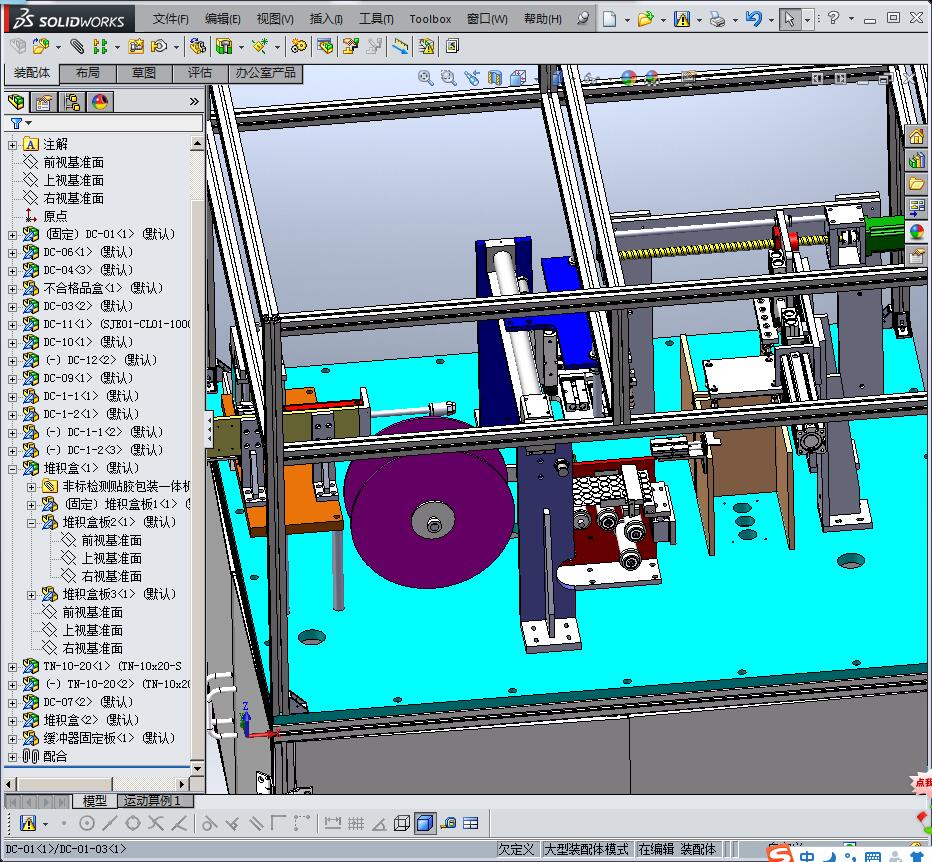Expand the panel tabs double-chevron
The height and width of the screenshot is (862, 932).
coord(194,102)
